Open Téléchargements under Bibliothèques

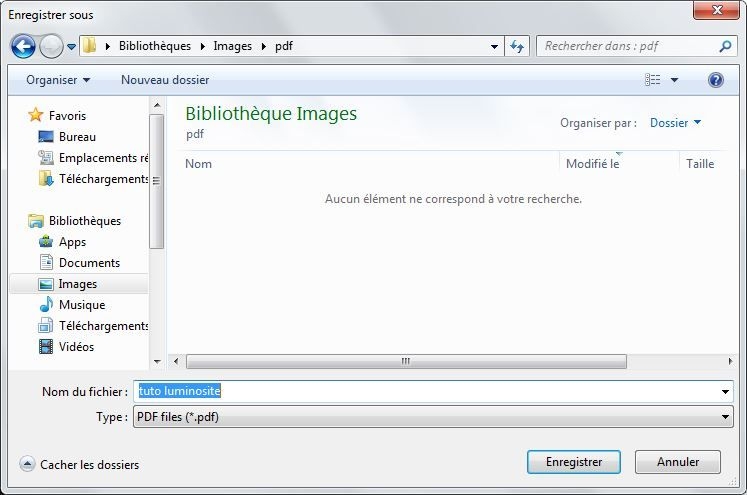point(103,326)
